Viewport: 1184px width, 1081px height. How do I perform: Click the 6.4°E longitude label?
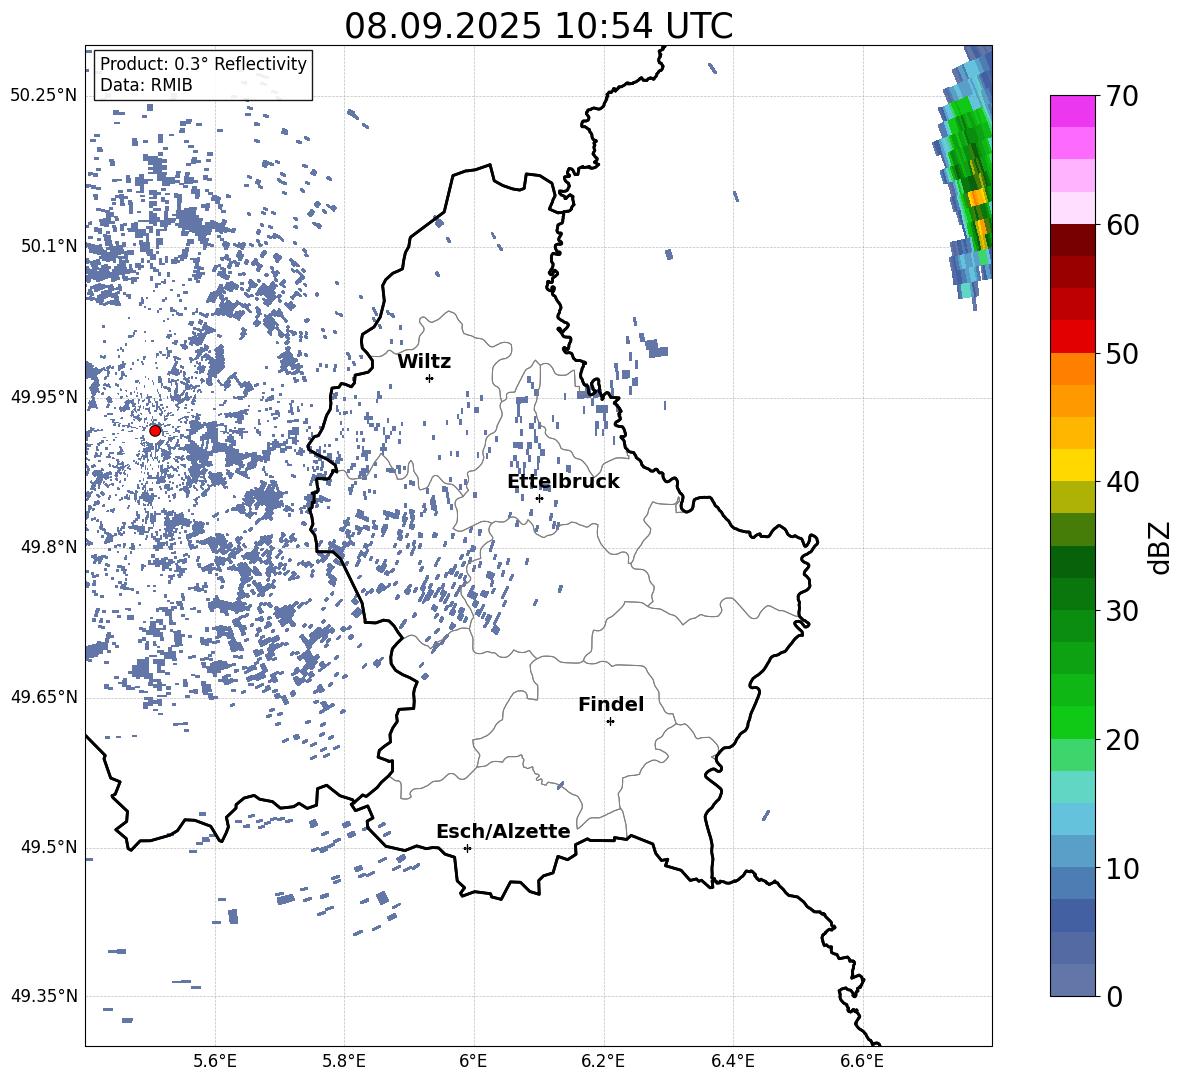[x=732, y=1061]
